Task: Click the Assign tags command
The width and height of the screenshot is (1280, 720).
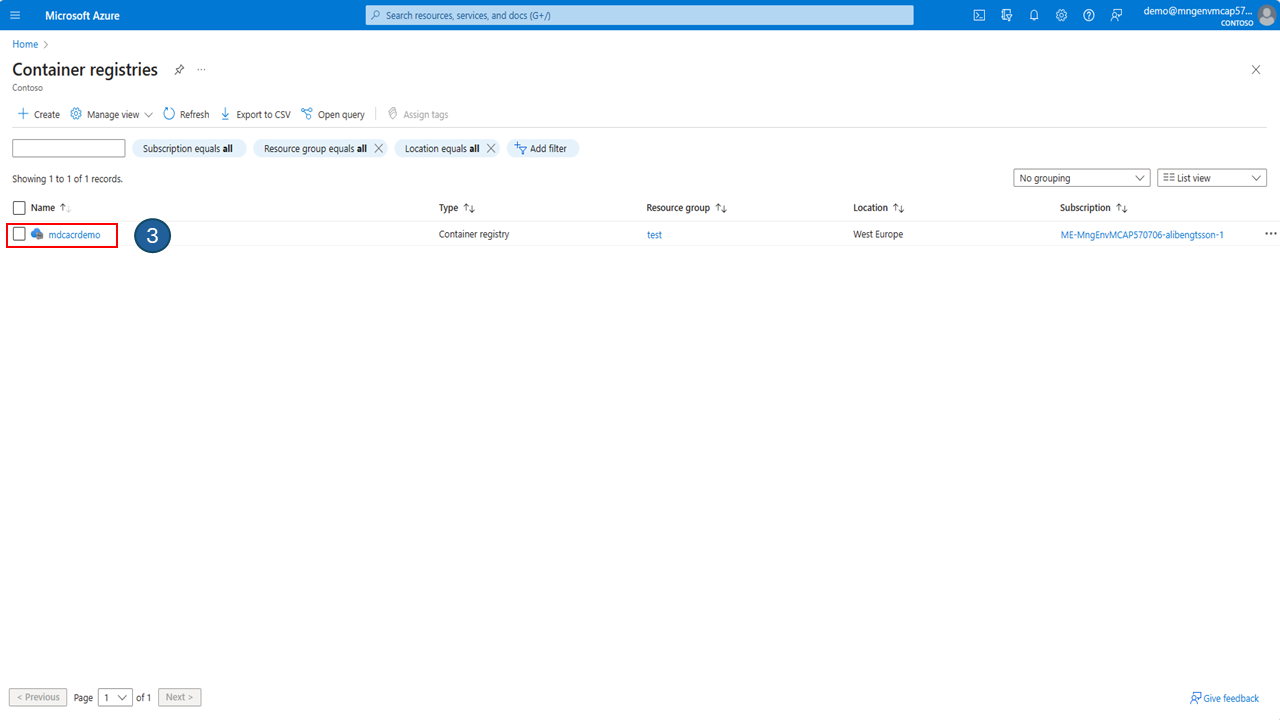Action: 418,114
